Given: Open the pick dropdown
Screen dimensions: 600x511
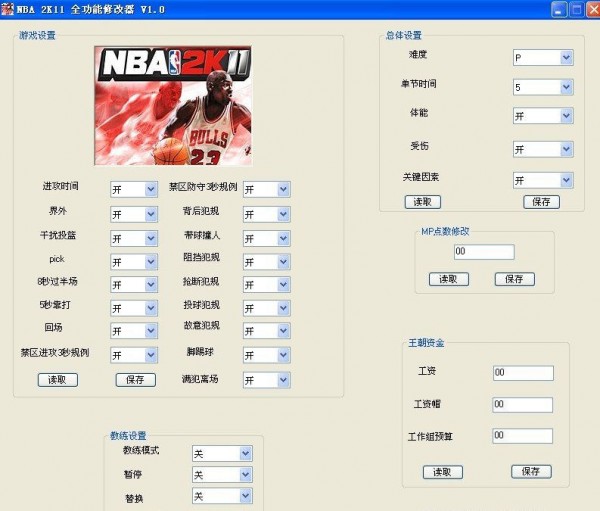Looking at the screenshot, I should tap(134, 262).
